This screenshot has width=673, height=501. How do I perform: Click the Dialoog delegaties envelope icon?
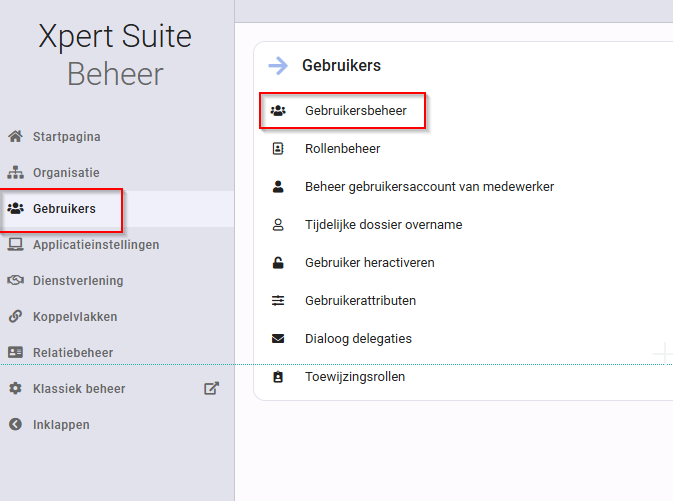pyautogui.click(x=278, y=339)
